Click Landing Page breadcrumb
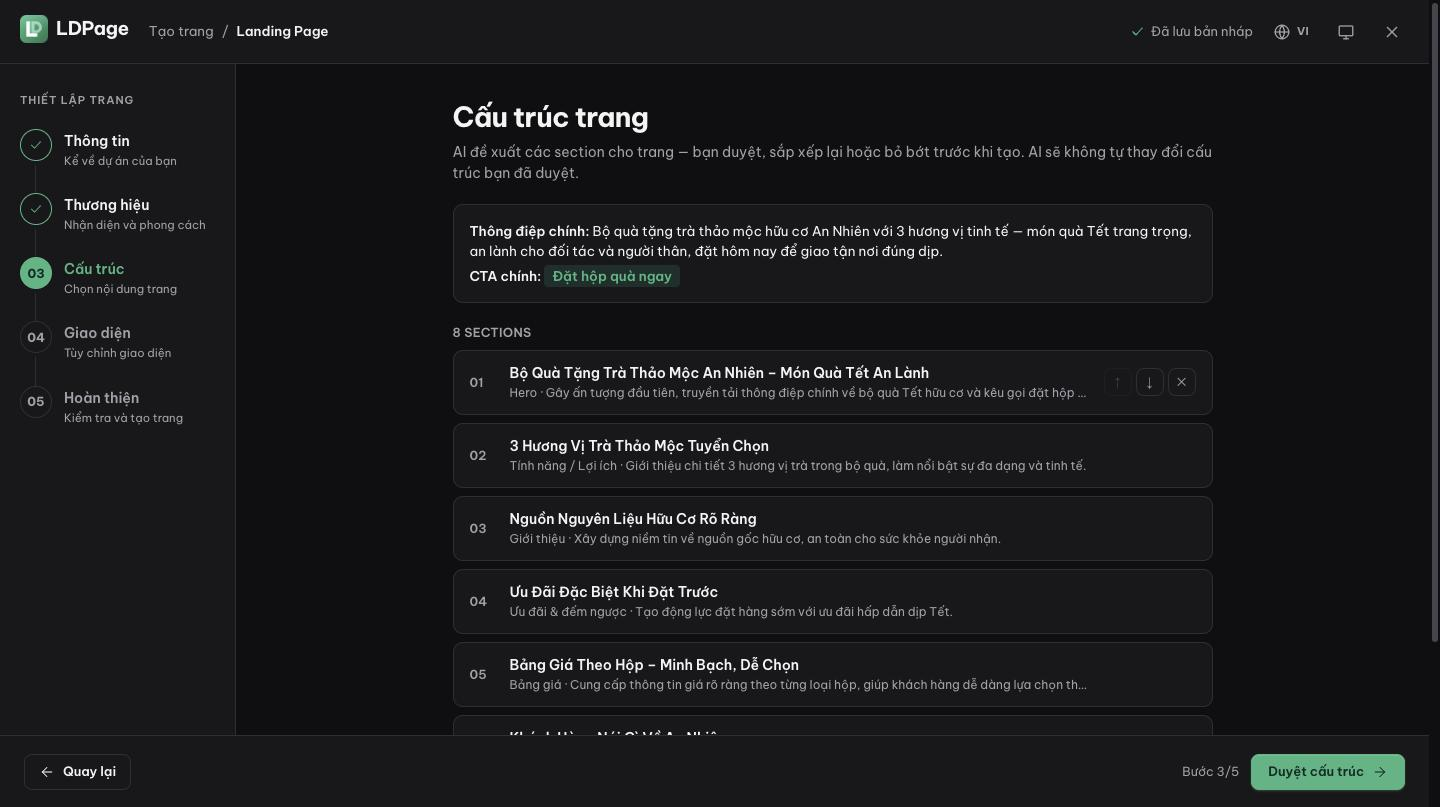Viewport: 1440px width, 807px height. click(282, 31)
